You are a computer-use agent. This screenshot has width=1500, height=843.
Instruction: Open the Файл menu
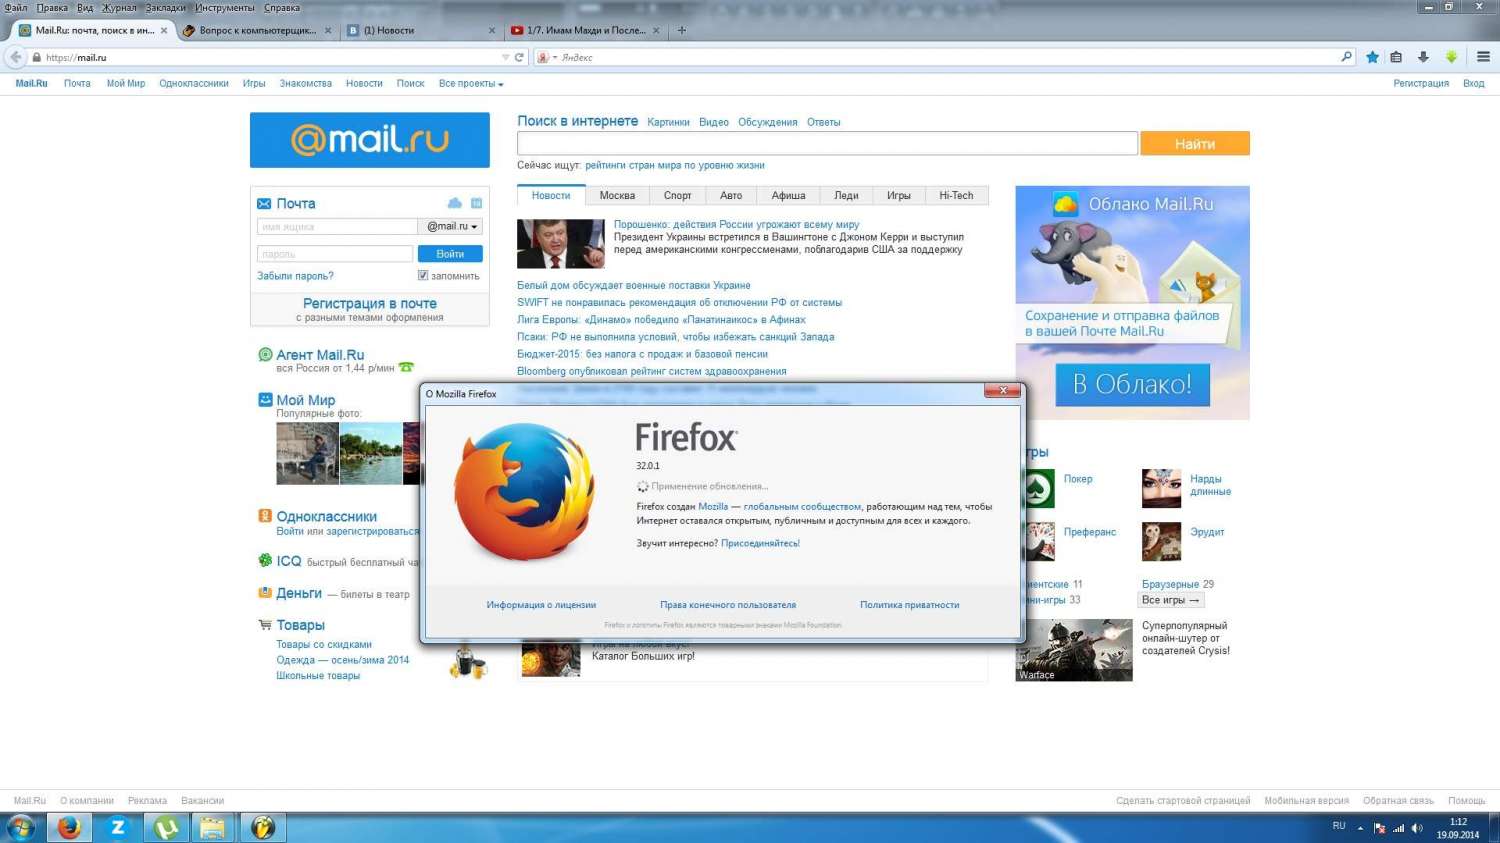tap(16, 7)
